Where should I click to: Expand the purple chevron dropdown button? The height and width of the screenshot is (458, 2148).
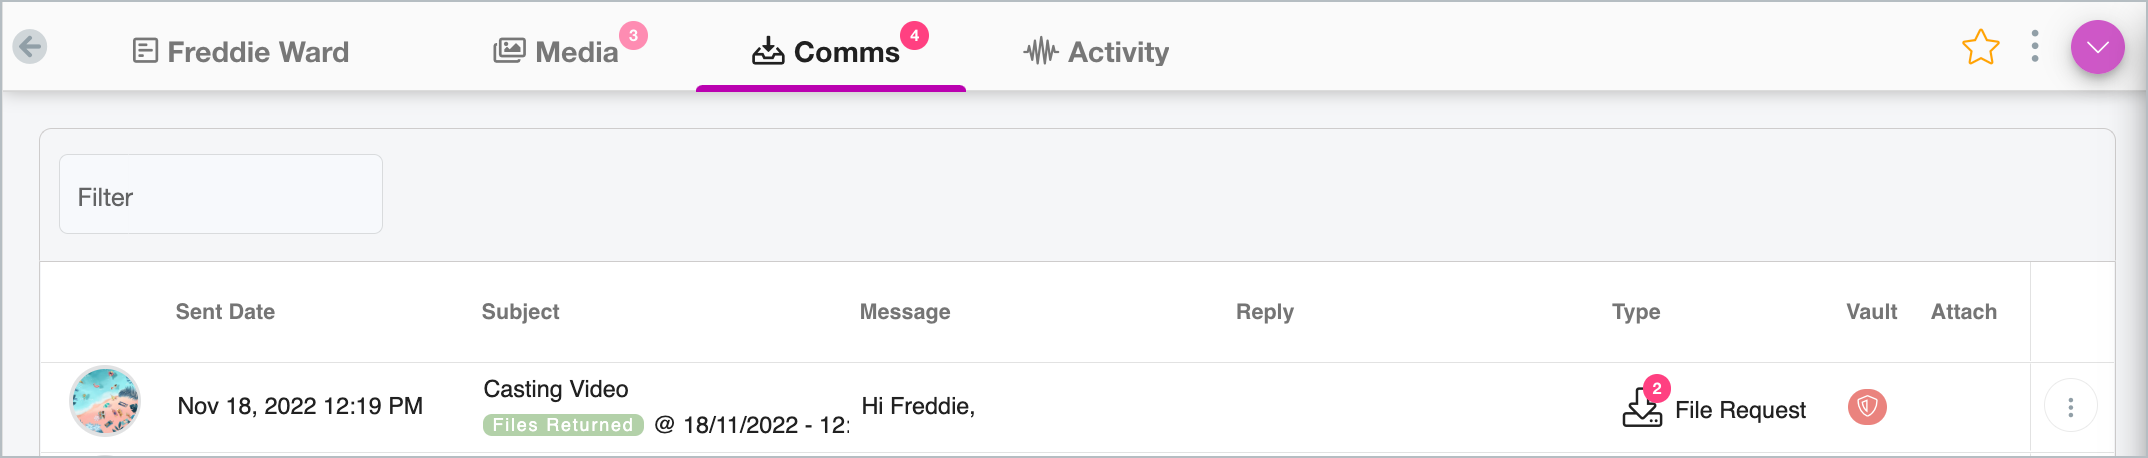coord(2097,47)
